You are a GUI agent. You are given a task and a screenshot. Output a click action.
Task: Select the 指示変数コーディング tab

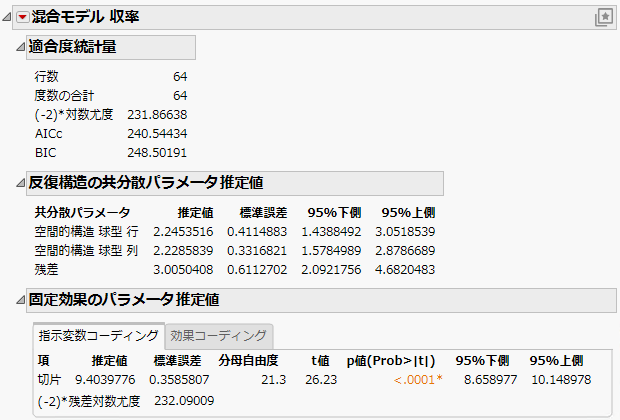(98, 336)
